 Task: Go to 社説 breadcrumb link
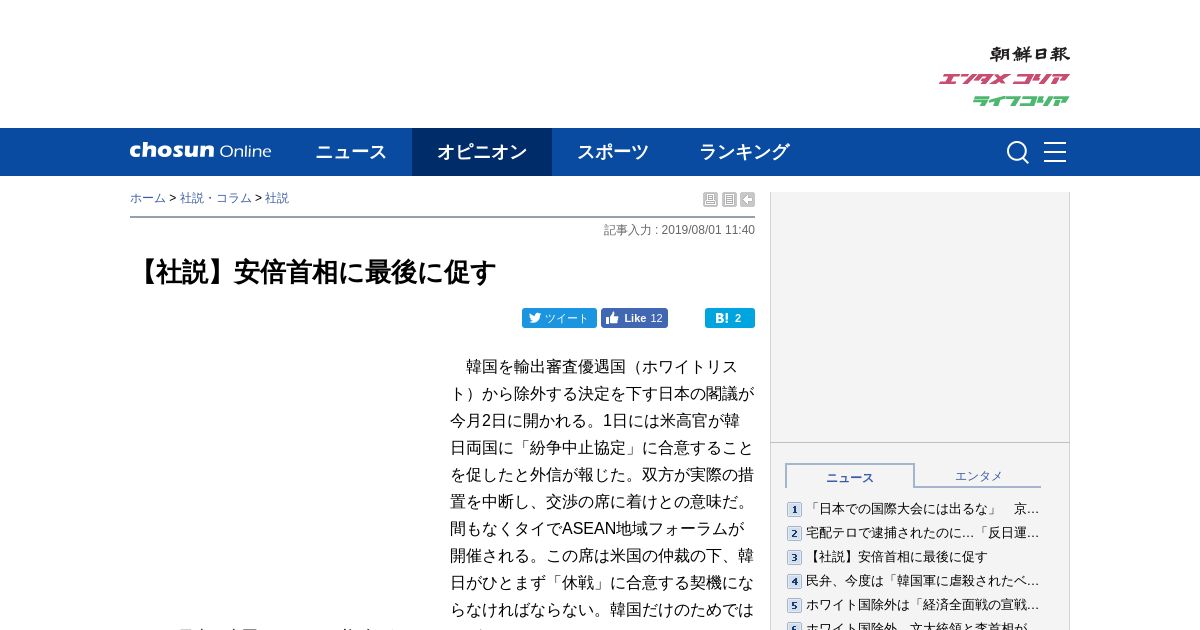(277, 198)
